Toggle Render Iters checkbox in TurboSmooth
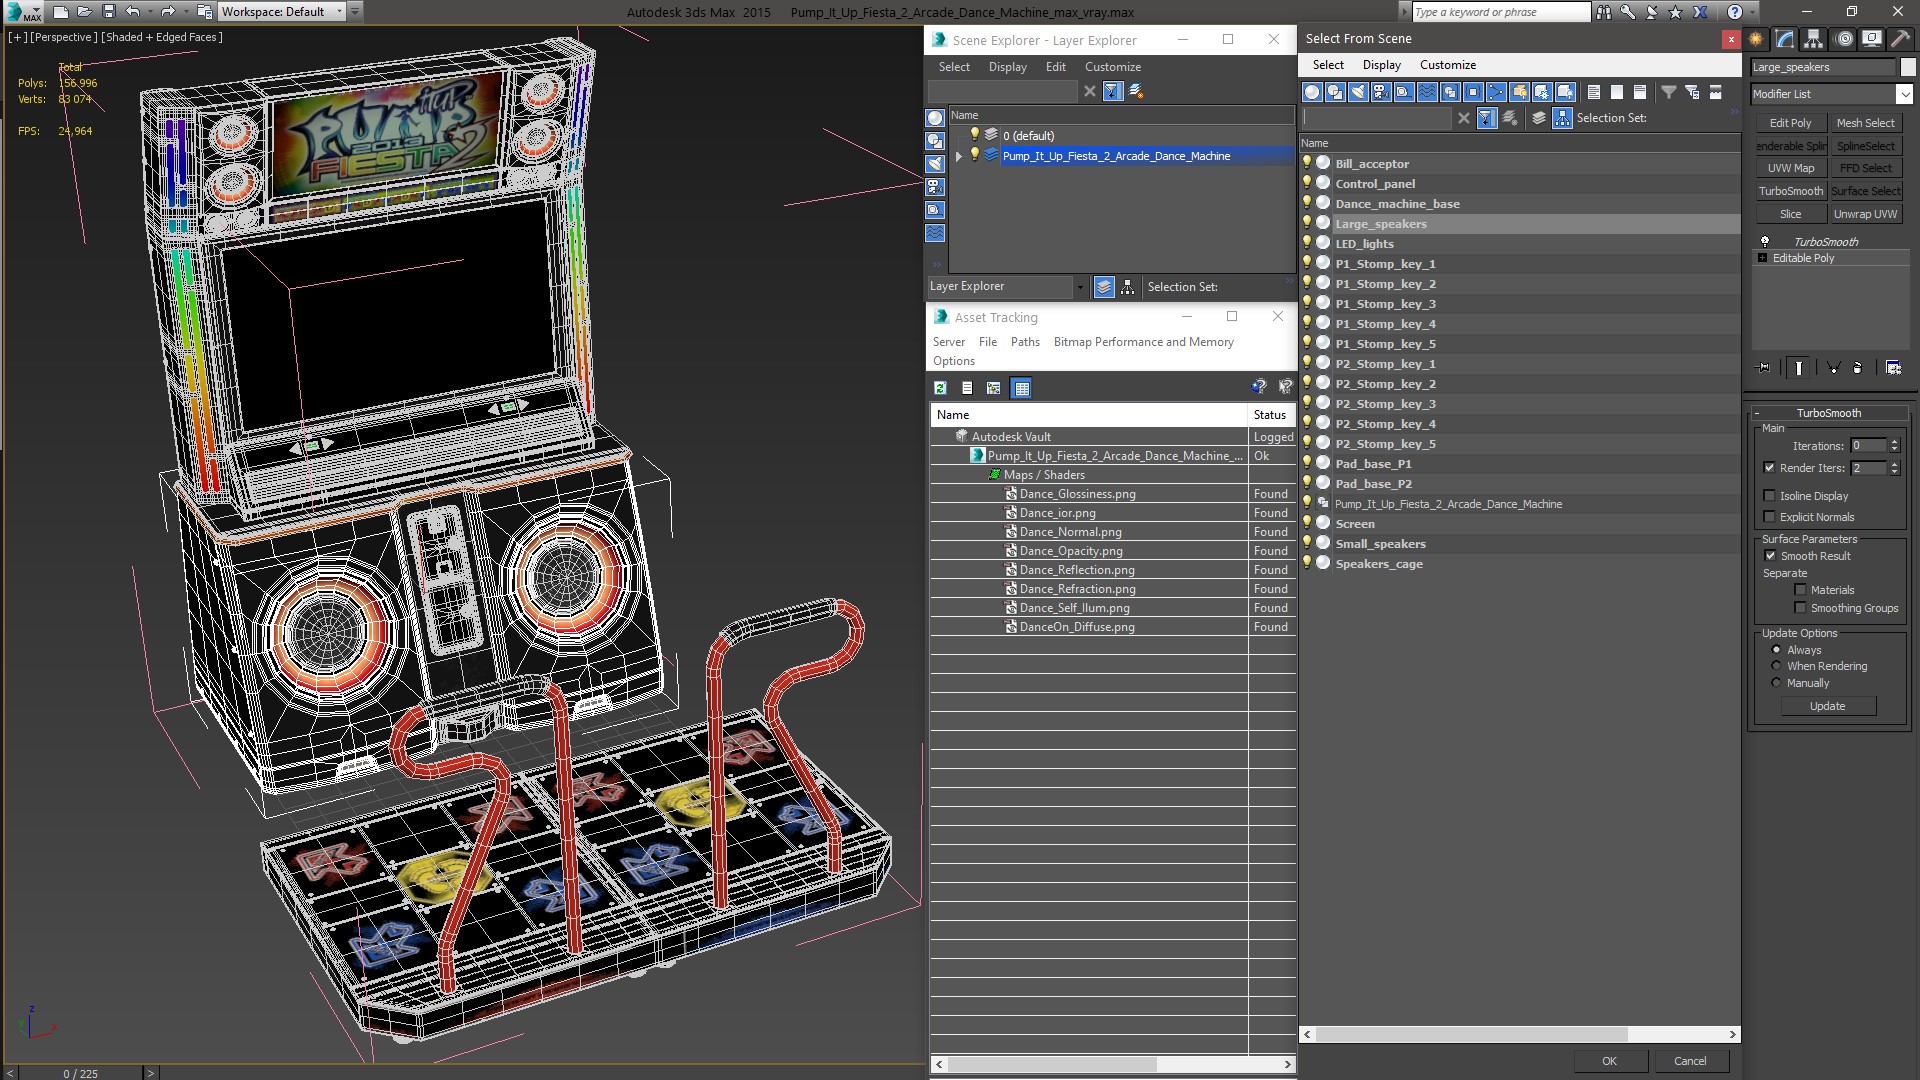Image resolution: width=1920 pixels, height=1080 pixels. (1769, 468)
